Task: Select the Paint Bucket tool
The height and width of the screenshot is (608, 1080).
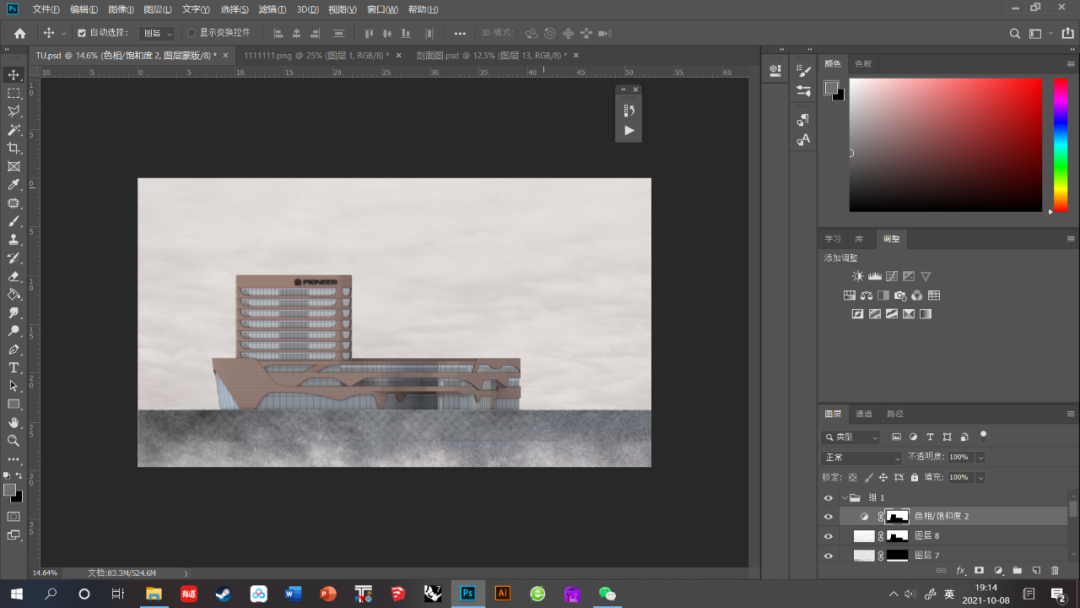Action: click(x=14, y=295)
